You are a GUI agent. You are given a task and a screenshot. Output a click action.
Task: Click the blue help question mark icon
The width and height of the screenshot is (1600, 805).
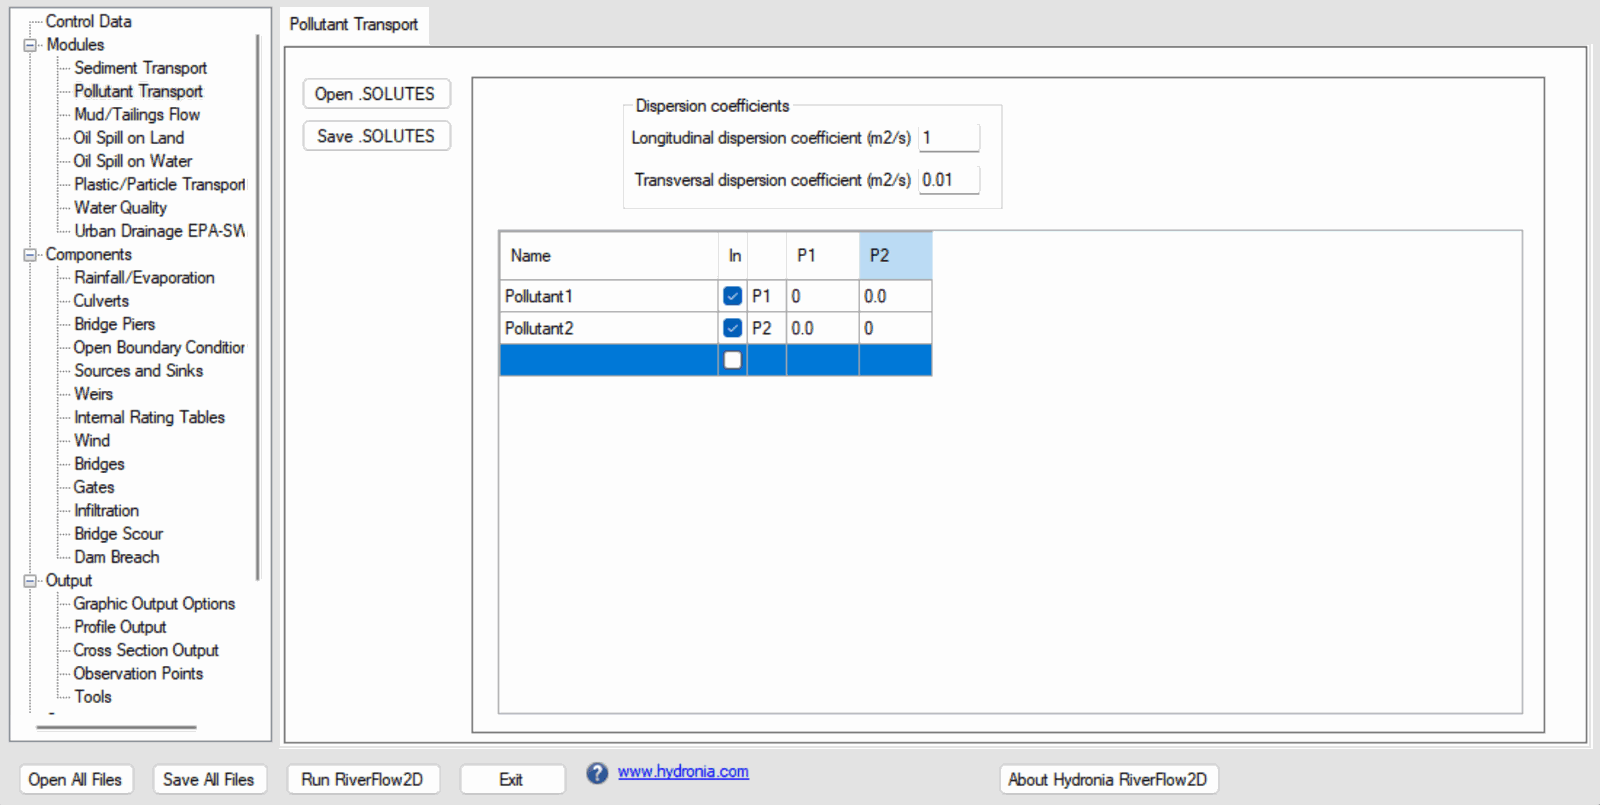coord(597,773)
